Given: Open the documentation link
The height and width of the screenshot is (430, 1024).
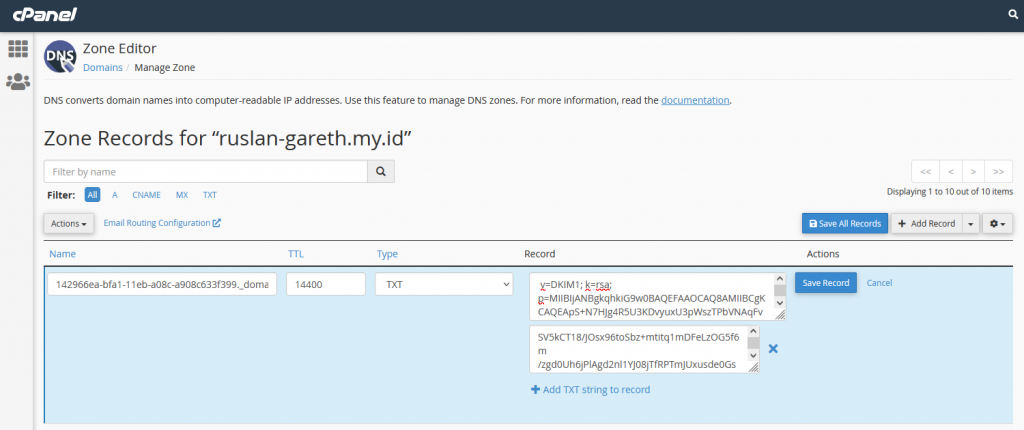Looking at the screenshot, I should coord(695,100).
